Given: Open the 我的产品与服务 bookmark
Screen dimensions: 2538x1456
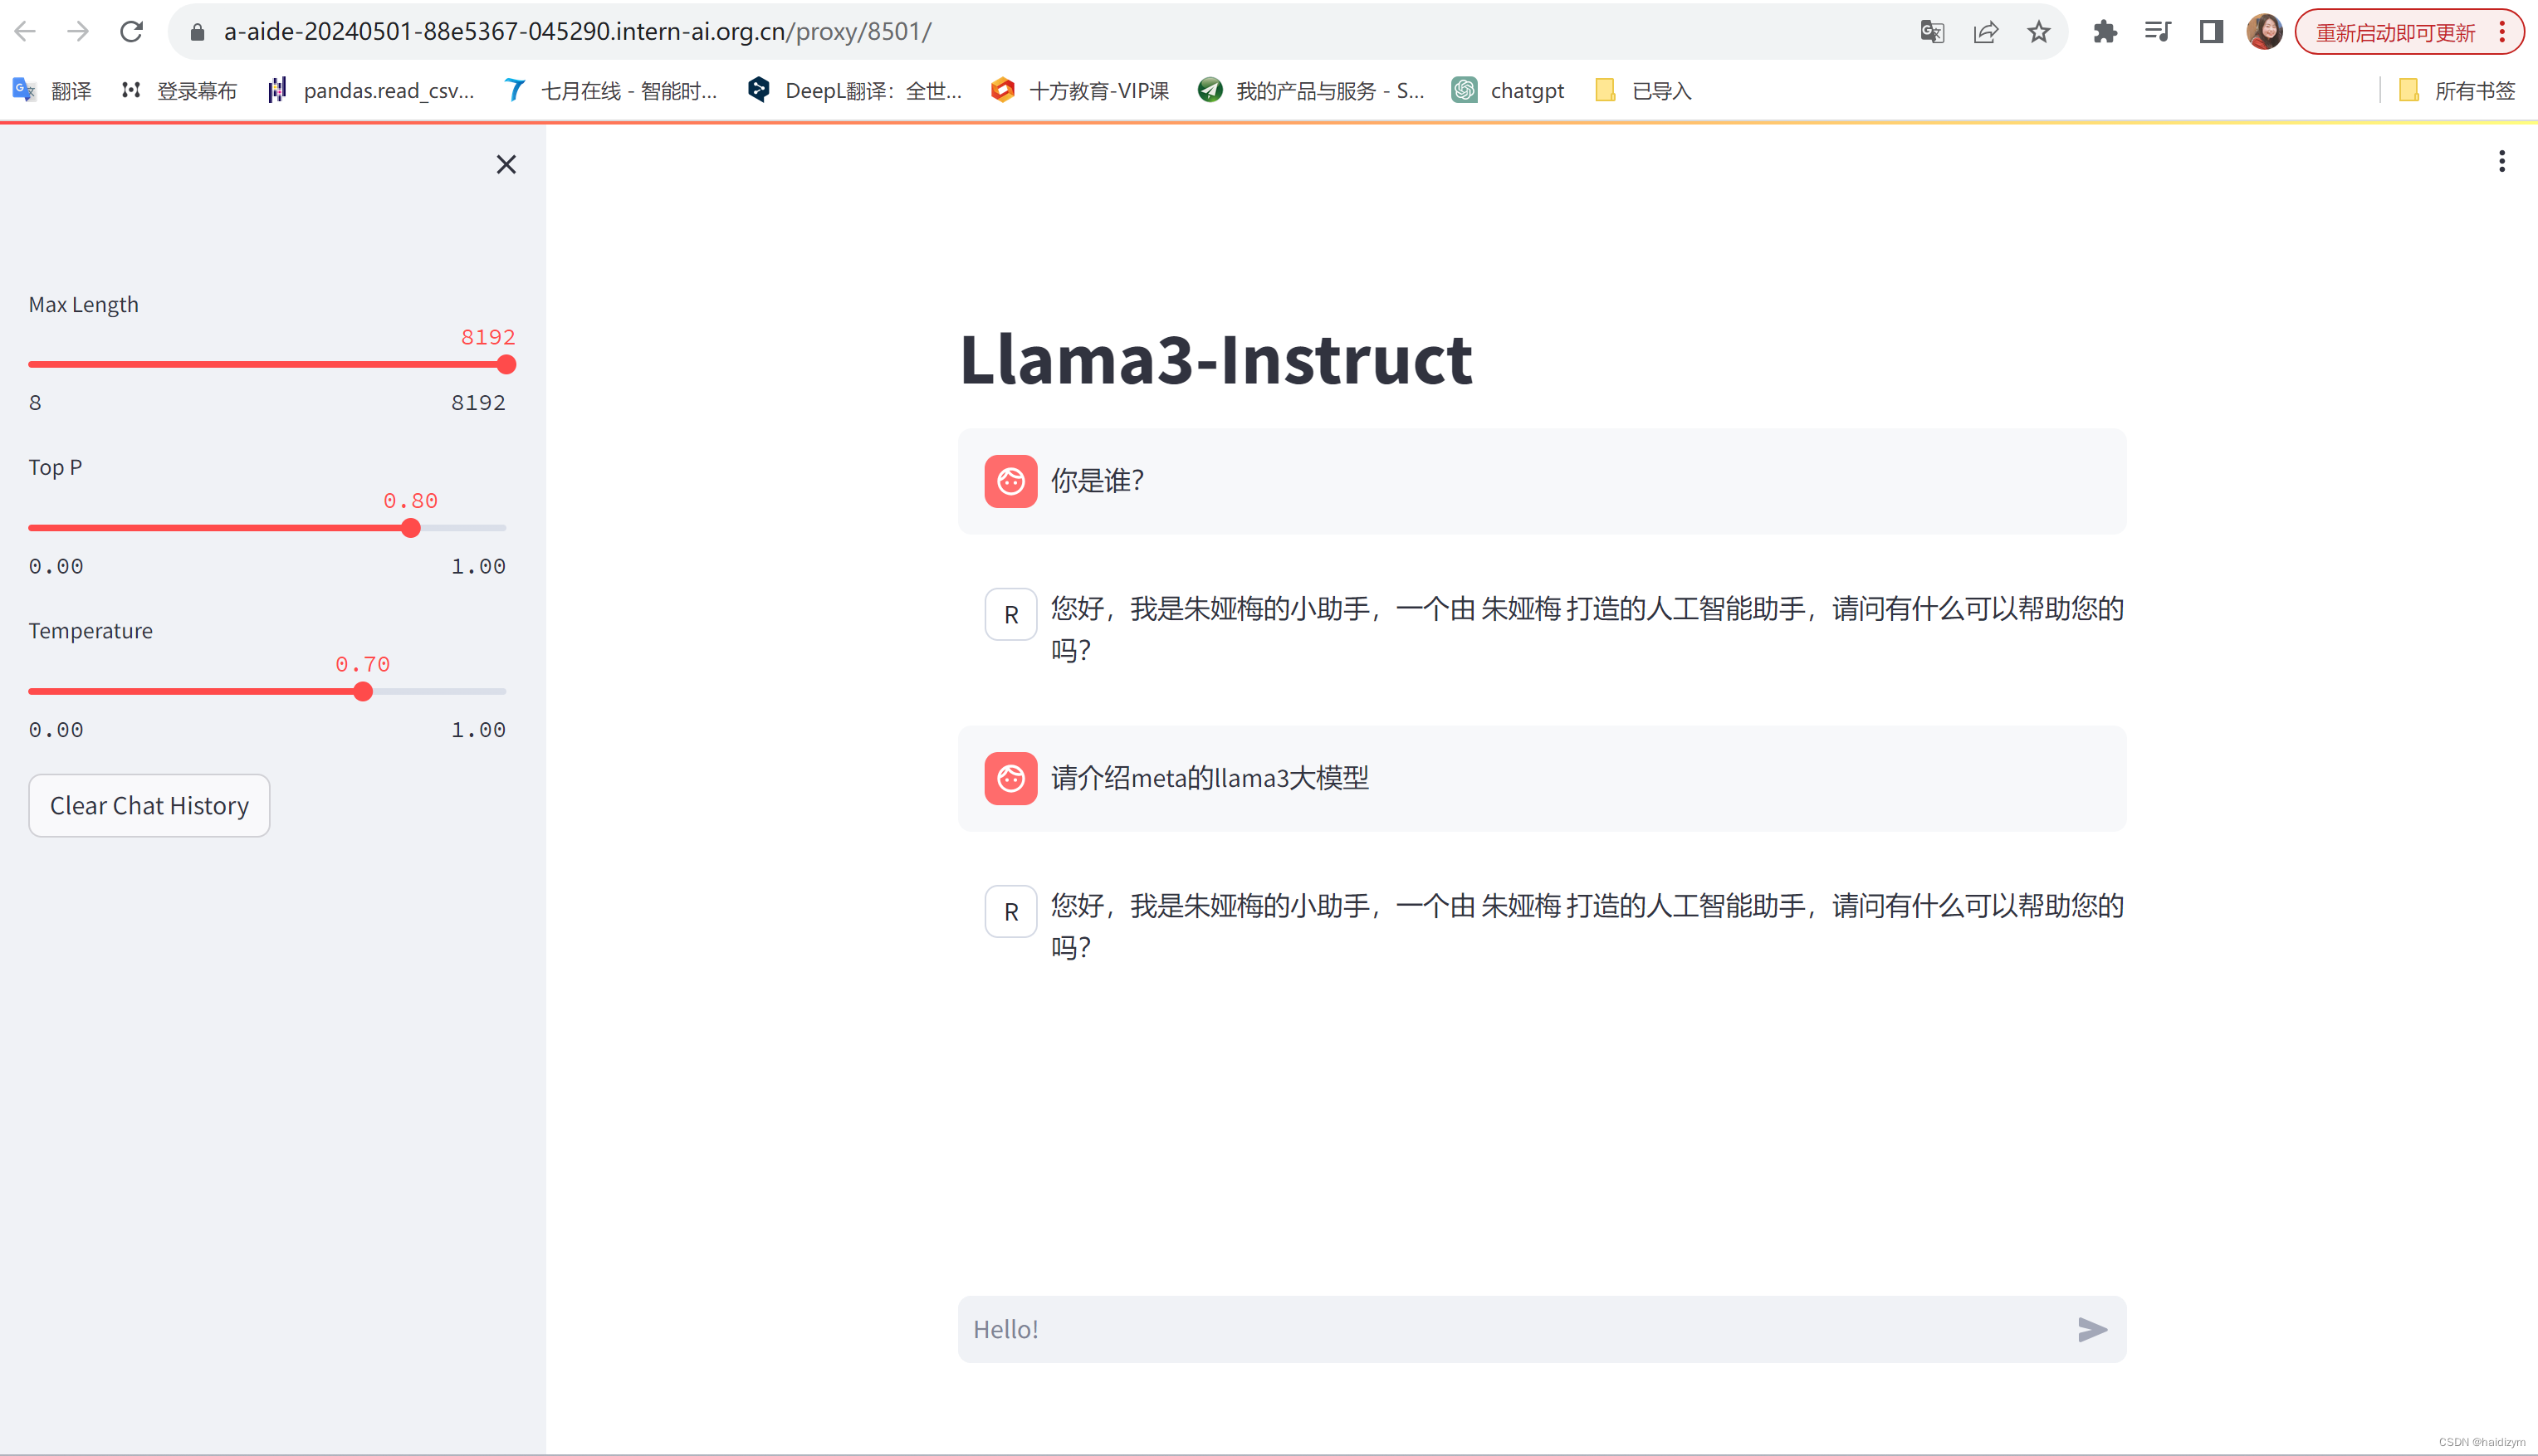Looking at the screenshot, I should pyautogui.click(x=1311, y=91).
